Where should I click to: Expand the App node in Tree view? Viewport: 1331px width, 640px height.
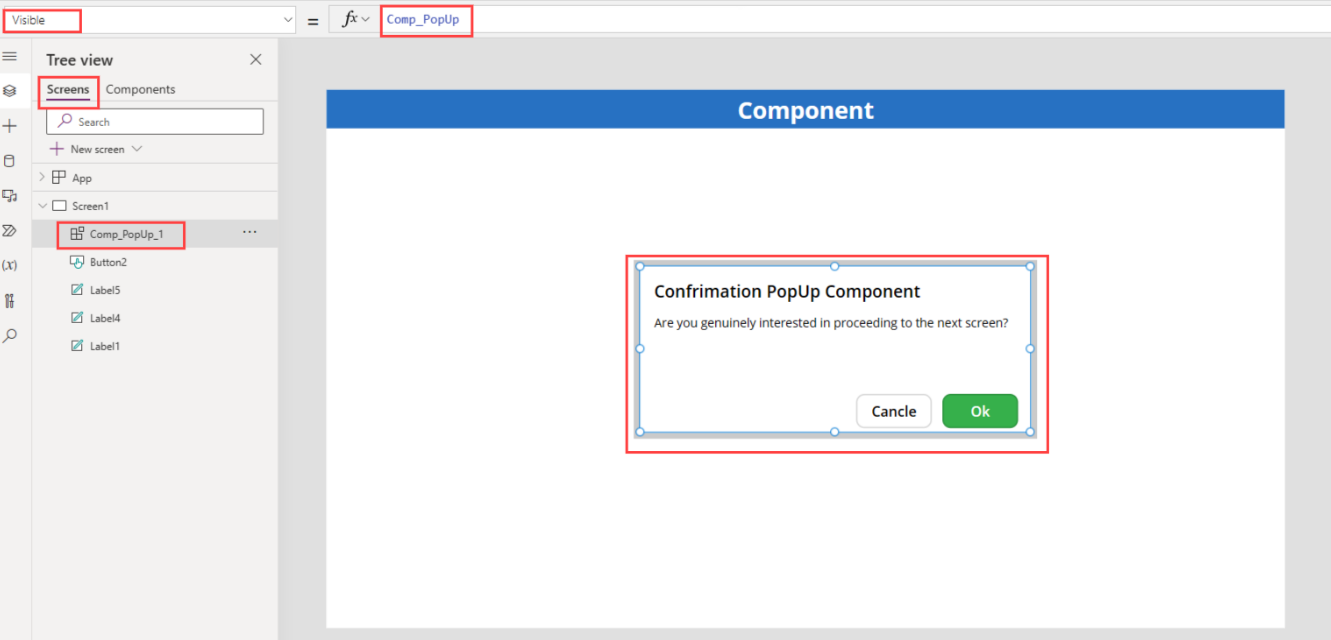(x=41, y=177)
